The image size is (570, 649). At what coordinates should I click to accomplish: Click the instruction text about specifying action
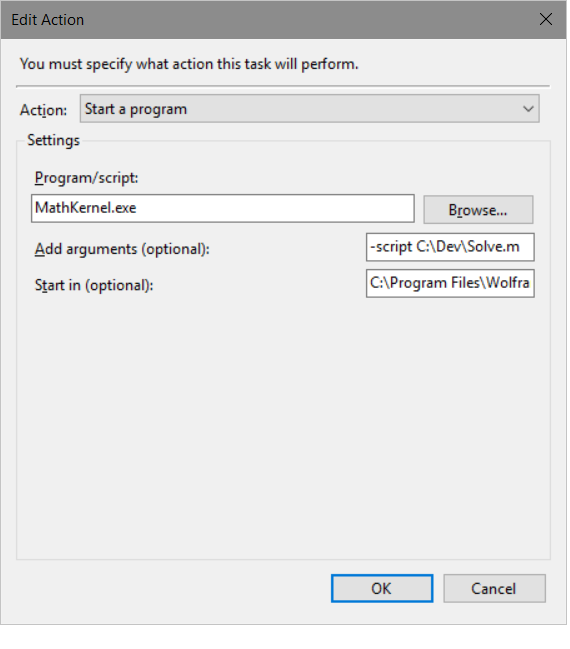tap(189, 64)
